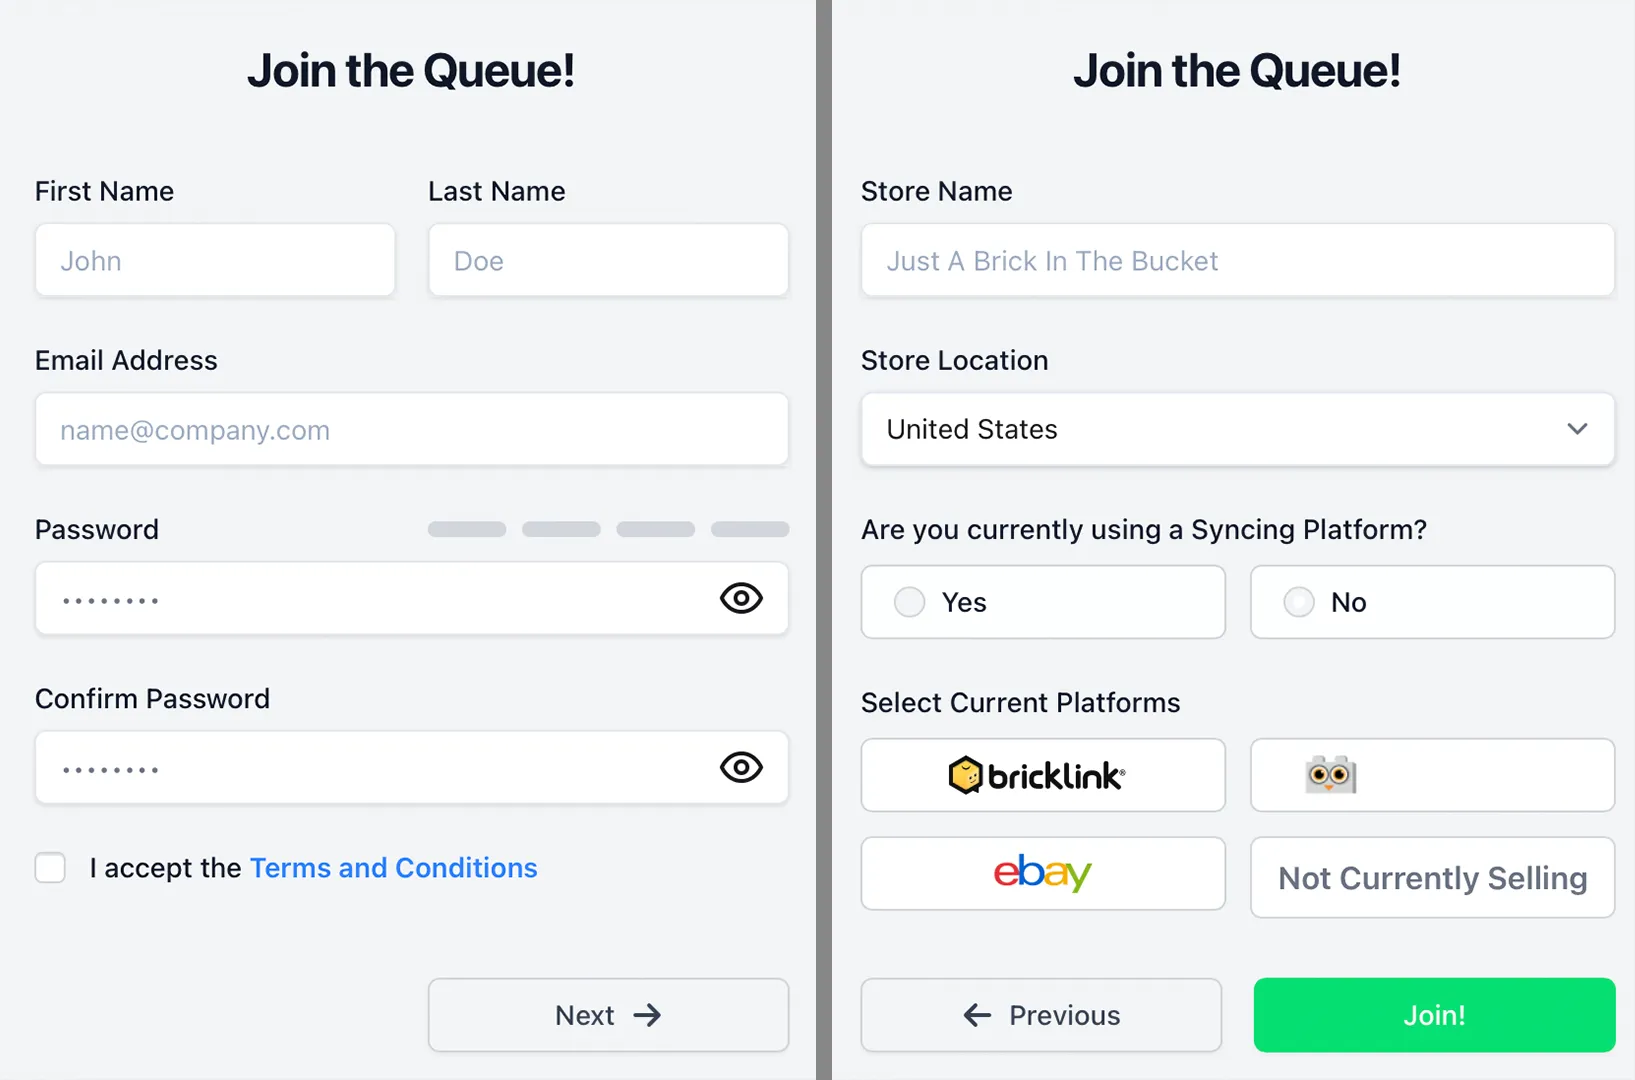
Task: Select the eBay platform logo
Action: point(1043,873)
